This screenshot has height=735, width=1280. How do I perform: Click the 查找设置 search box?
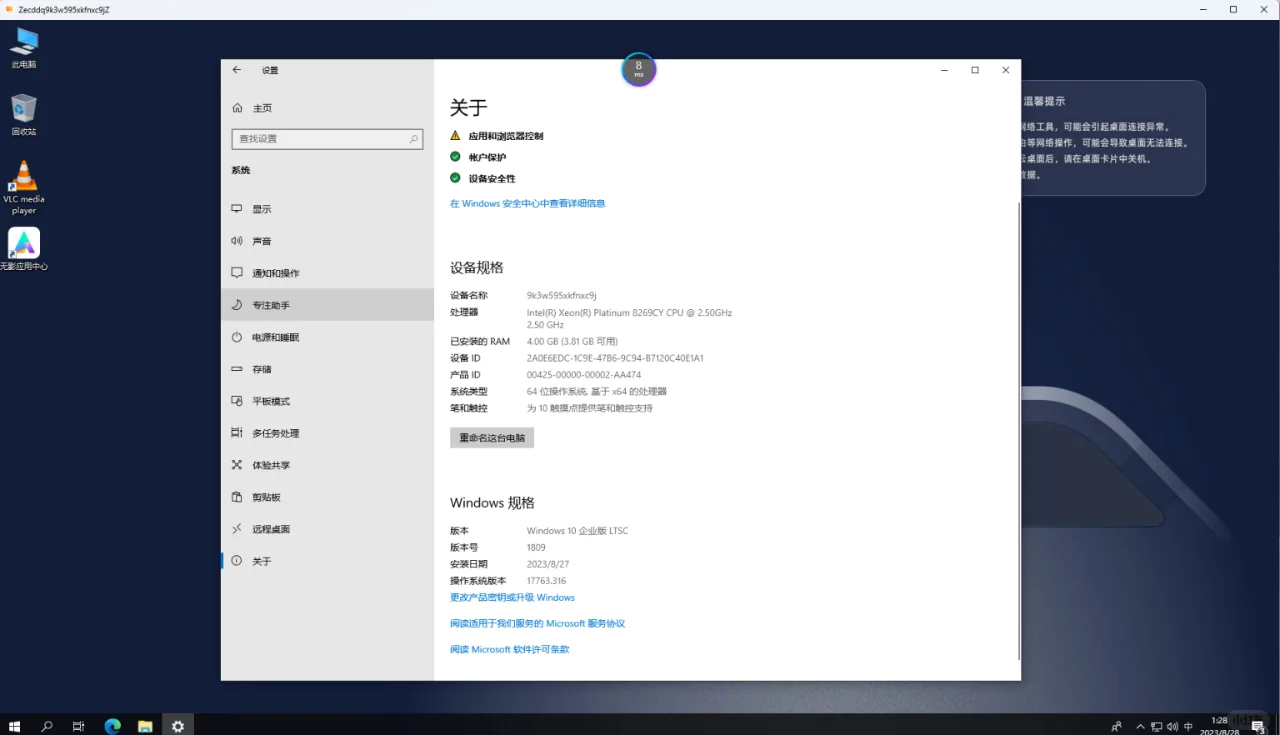click(x=327, y=138)
